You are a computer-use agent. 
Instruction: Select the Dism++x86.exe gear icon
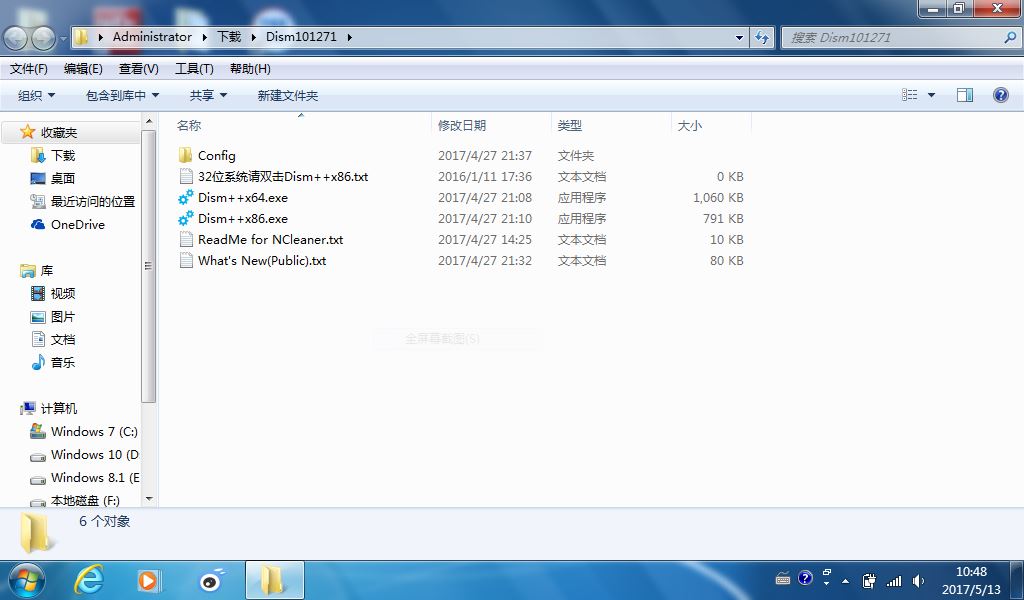(185, 218)
